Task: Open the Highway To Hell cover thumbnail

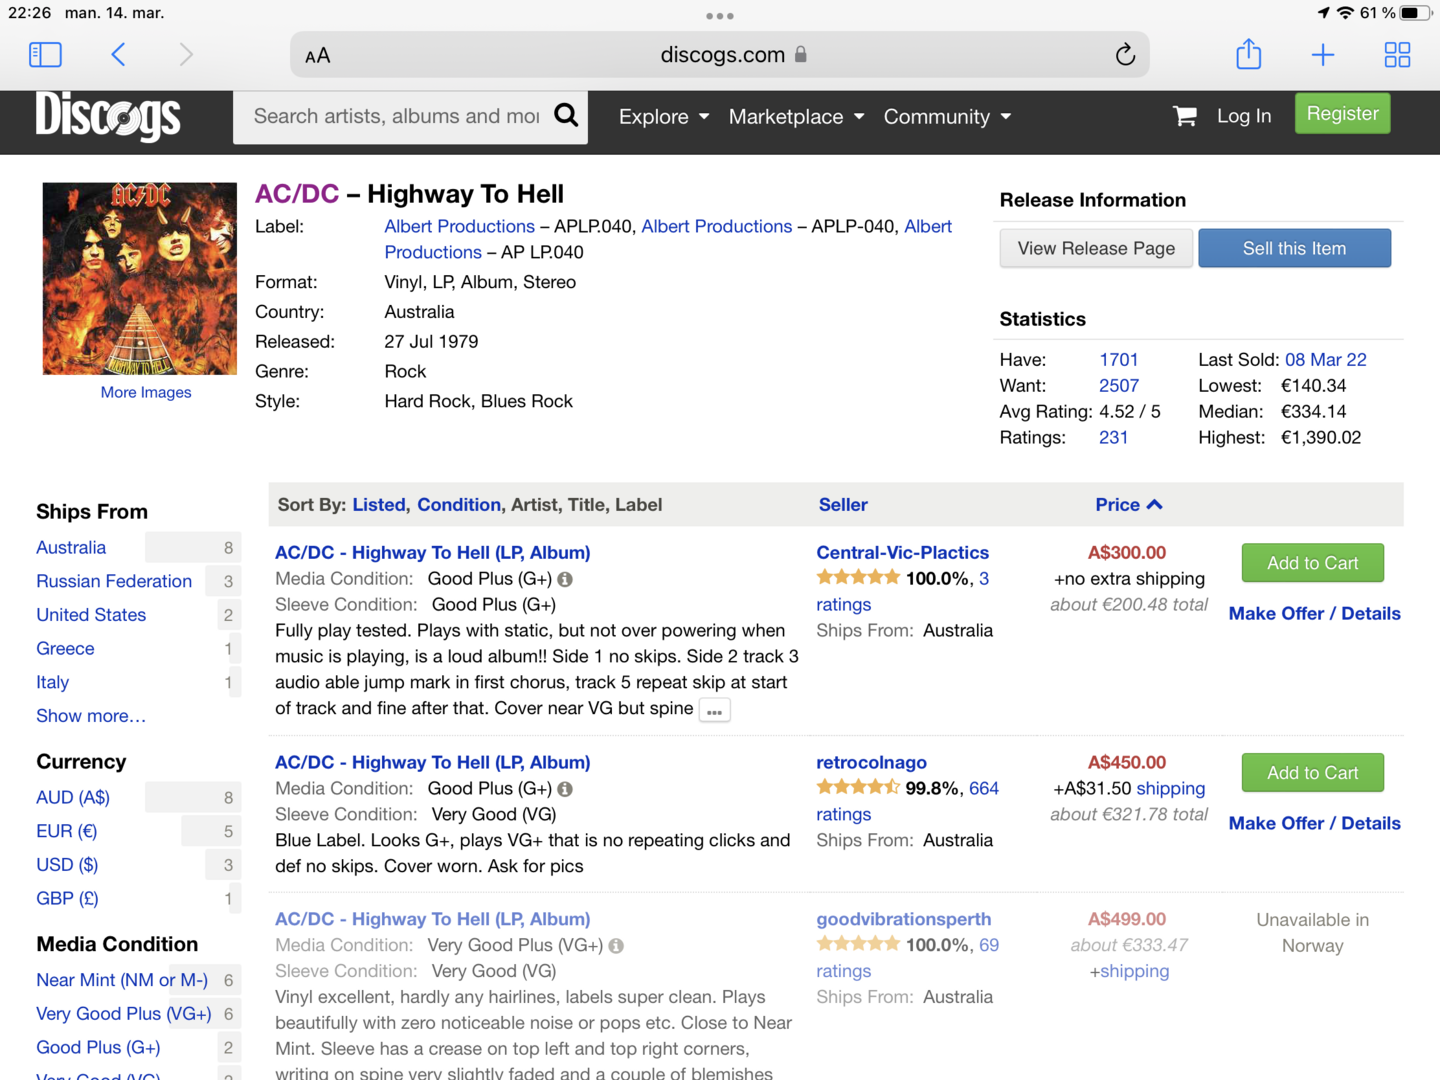Action: (x=140, y=278)
